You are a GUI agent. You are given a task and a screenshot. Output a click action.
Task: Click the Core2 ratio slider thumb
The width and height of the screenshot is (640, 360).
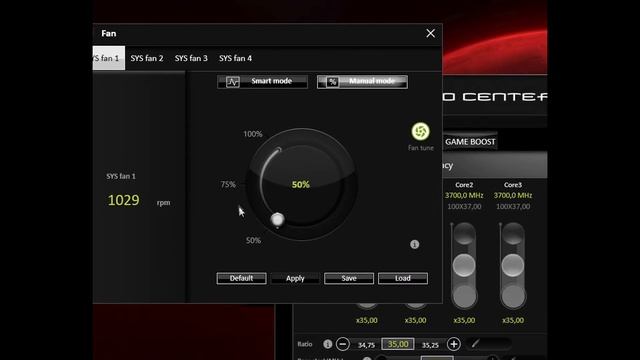[464, 265]
